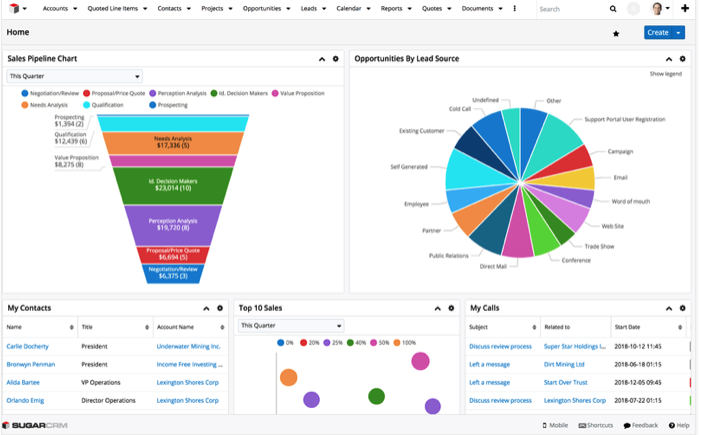The width and height of the screenshot is (701, 435).
Task: Click Show legend on lead source chart
Action: point(665,74)
